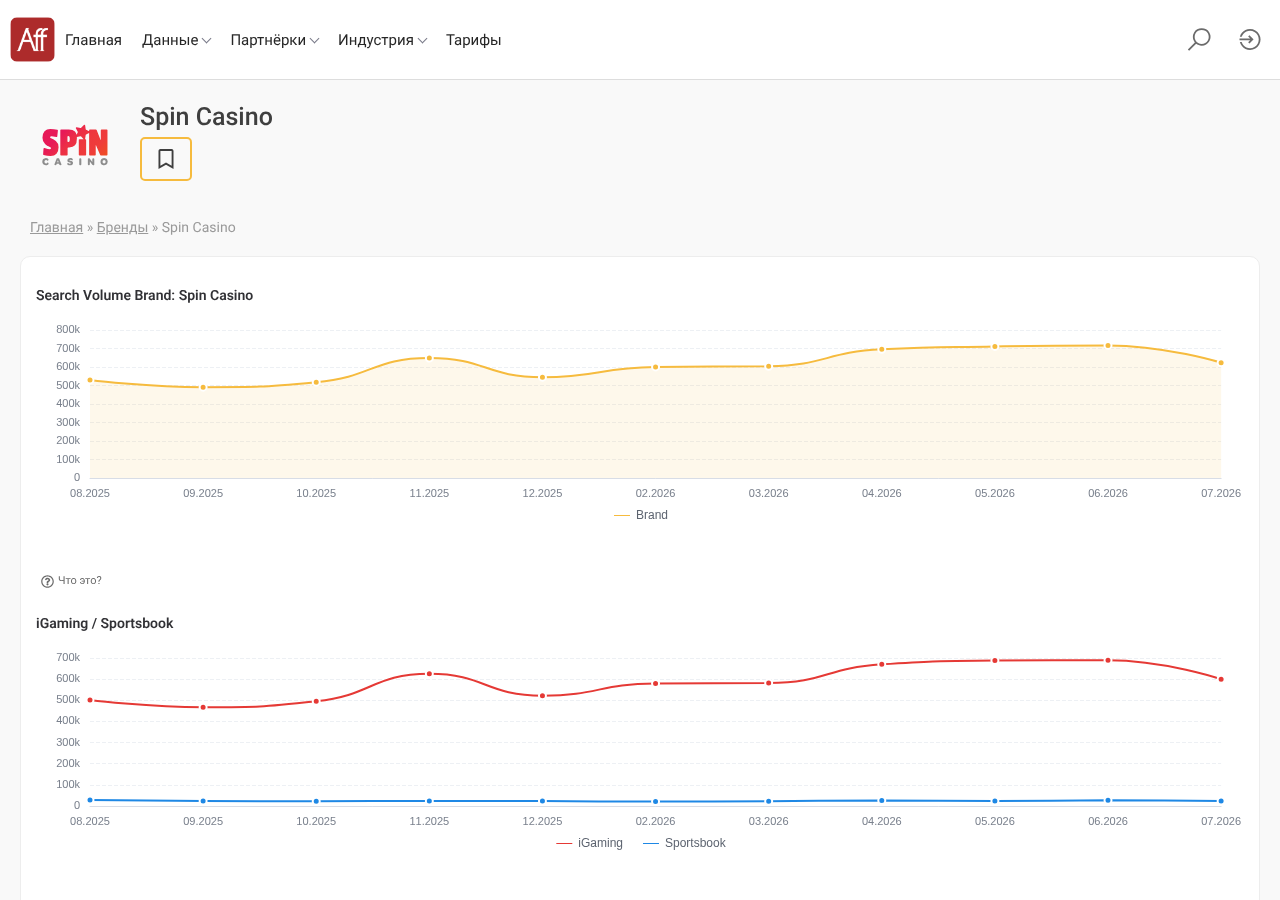
Task: Click the 'Spin Casino' page title
Action: click(x=206, y=117)
